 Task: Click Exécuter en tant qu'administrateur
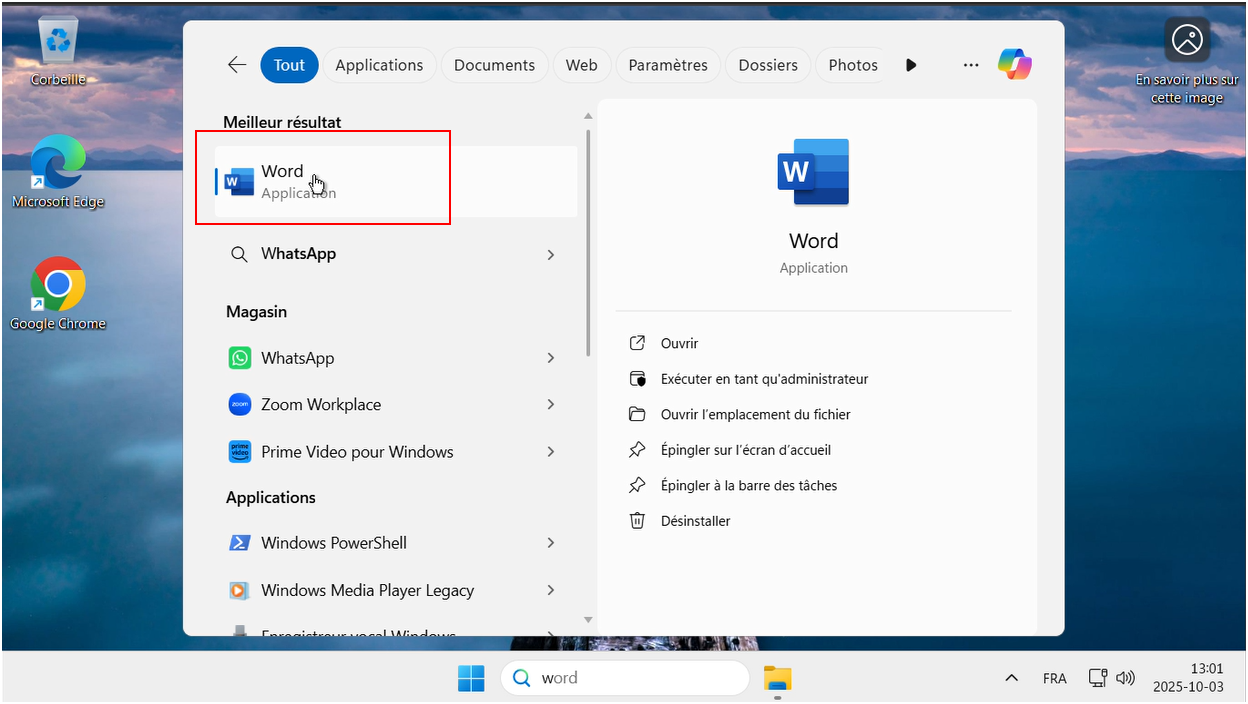tap(764, 379)
